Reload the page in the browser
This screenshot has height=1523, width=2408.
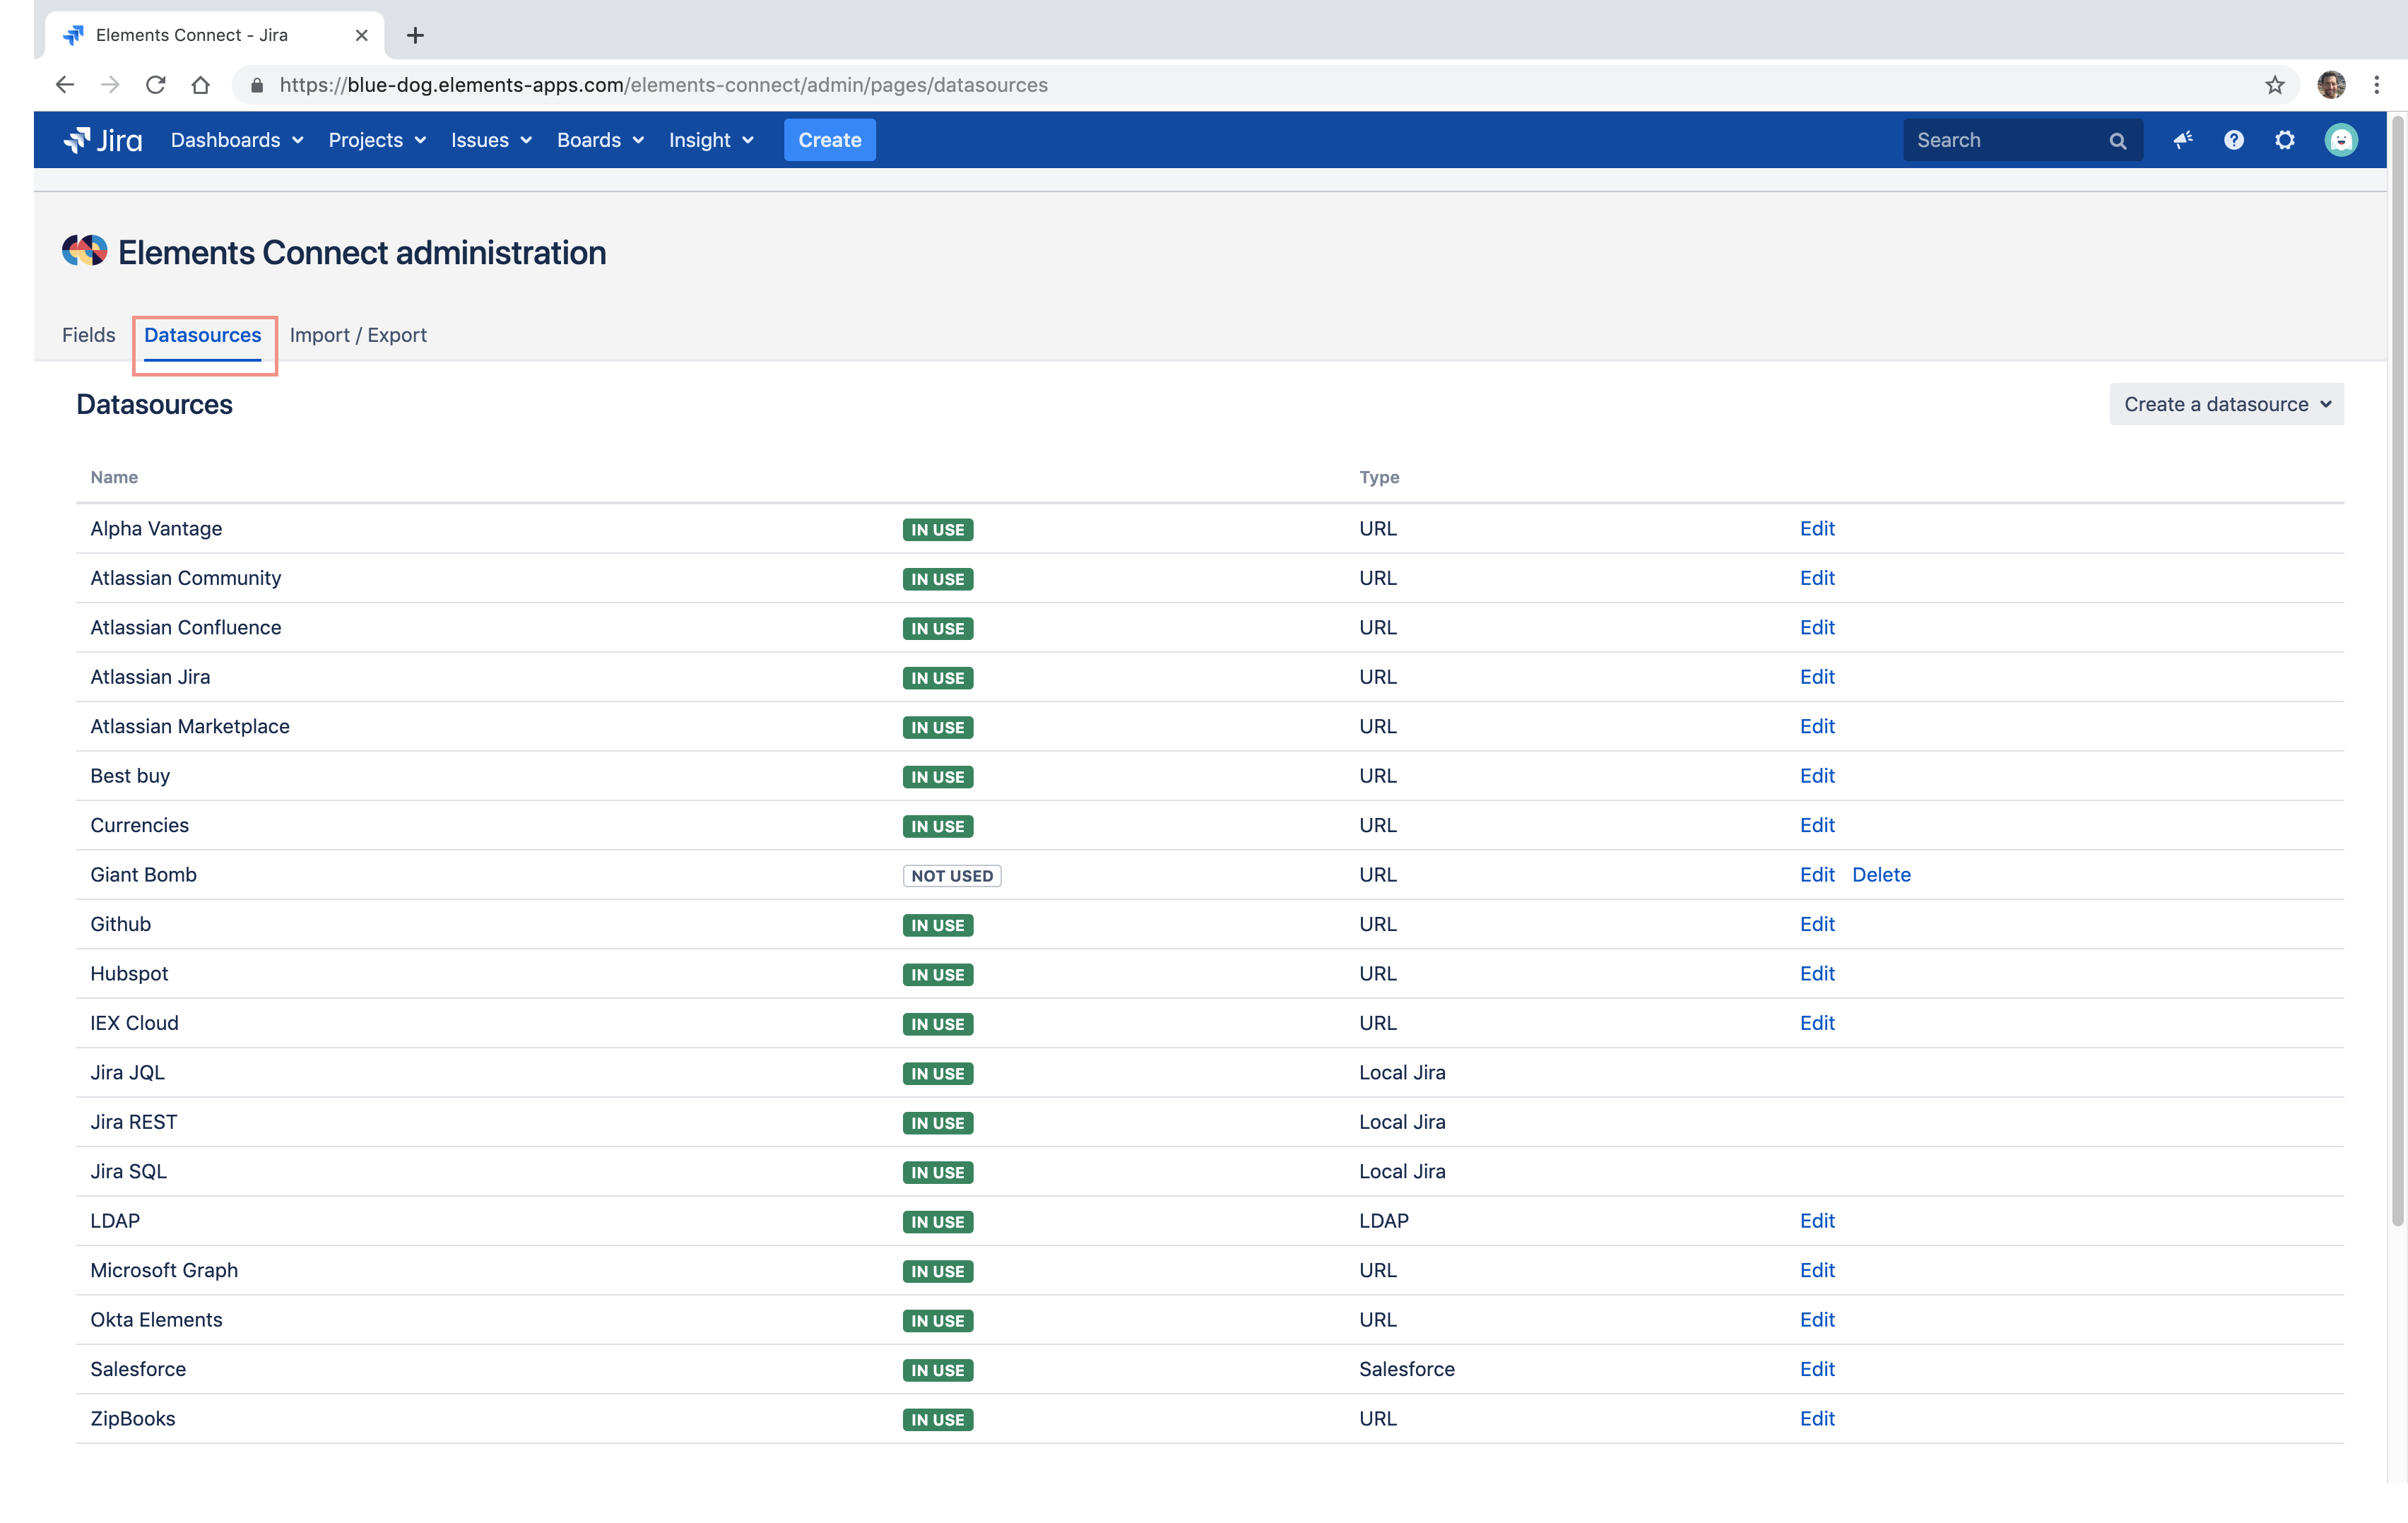click(x=155, y=85)
